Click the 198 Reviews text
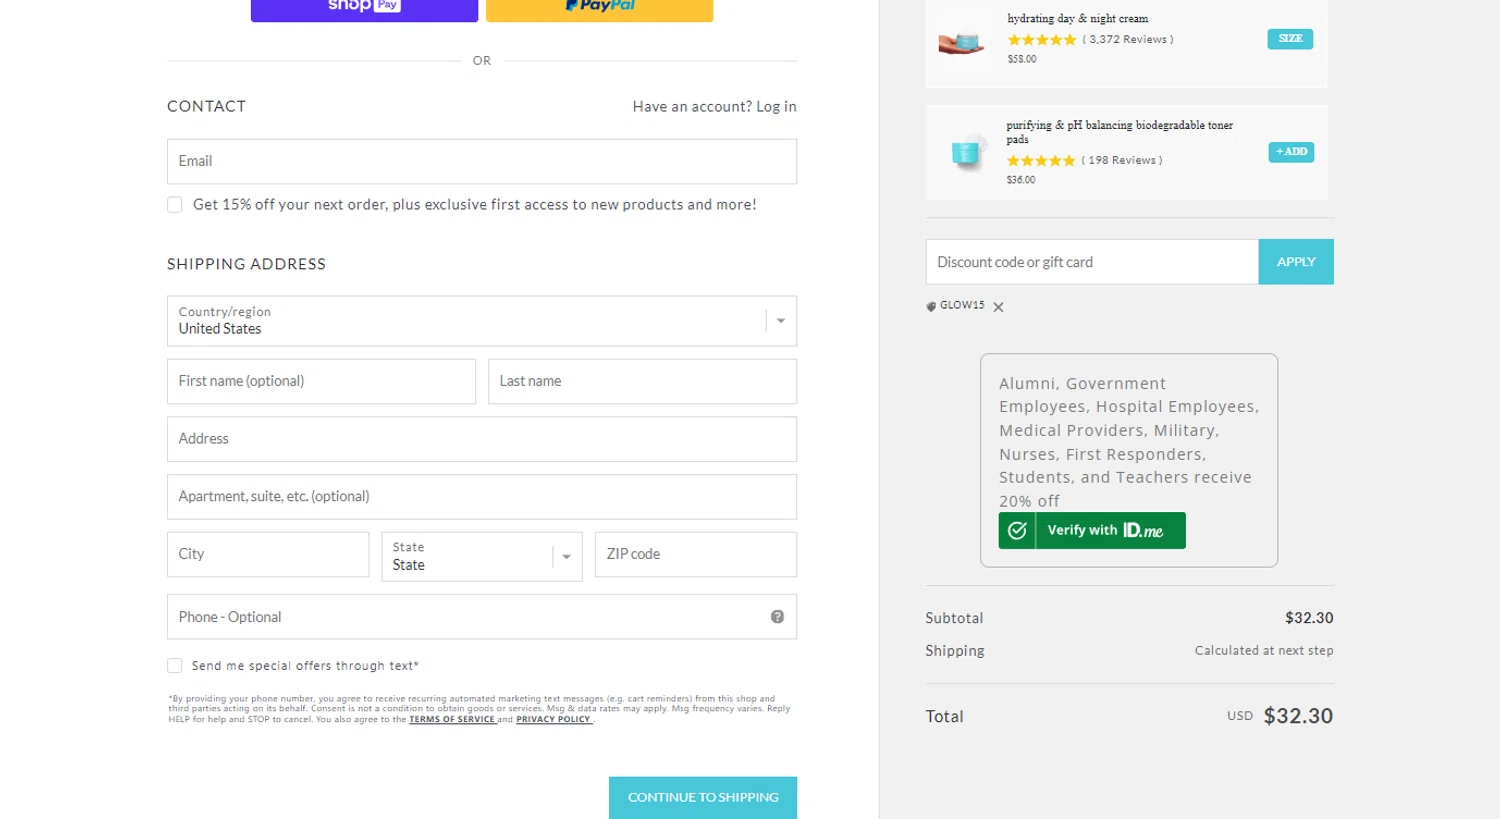This screenshot has width=1500, height=819. click(1122, 161)
